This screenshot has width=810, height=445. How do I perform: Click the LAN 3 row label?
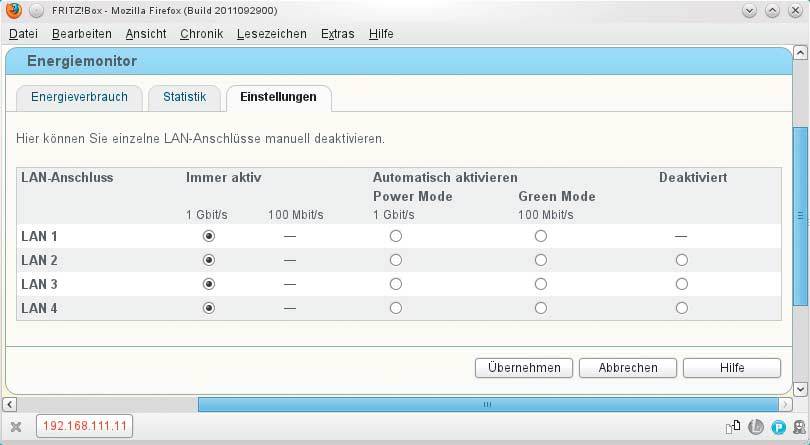tap(39, 284)
